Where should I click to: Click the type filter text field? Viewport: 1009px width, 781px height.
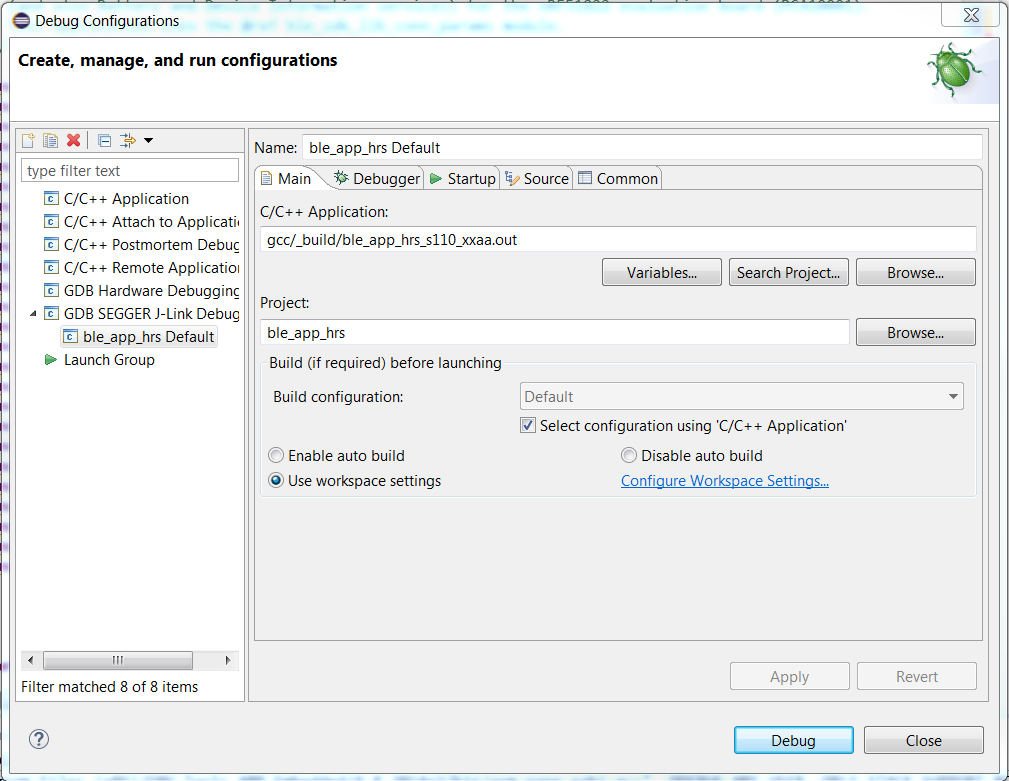pos(130,170)
